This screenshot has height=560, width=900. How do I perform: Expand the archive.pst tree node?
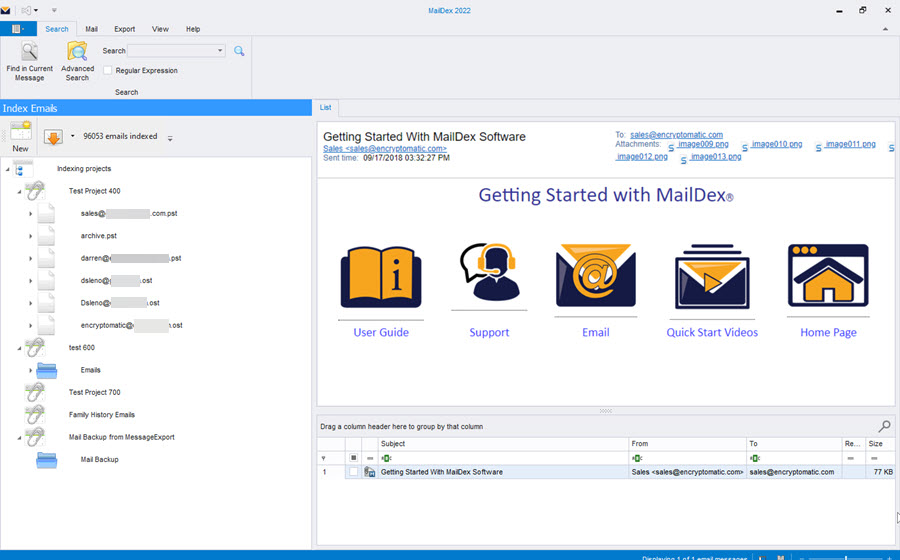coord(30,236)
